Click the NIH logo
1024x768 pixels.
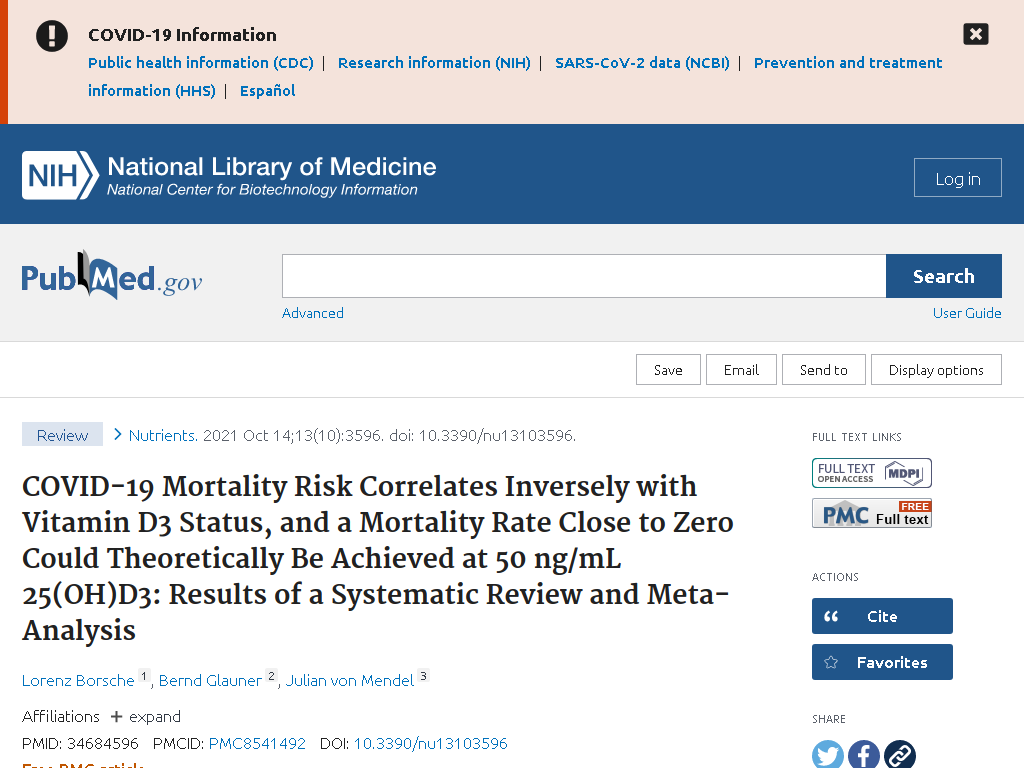pos(60,175)
